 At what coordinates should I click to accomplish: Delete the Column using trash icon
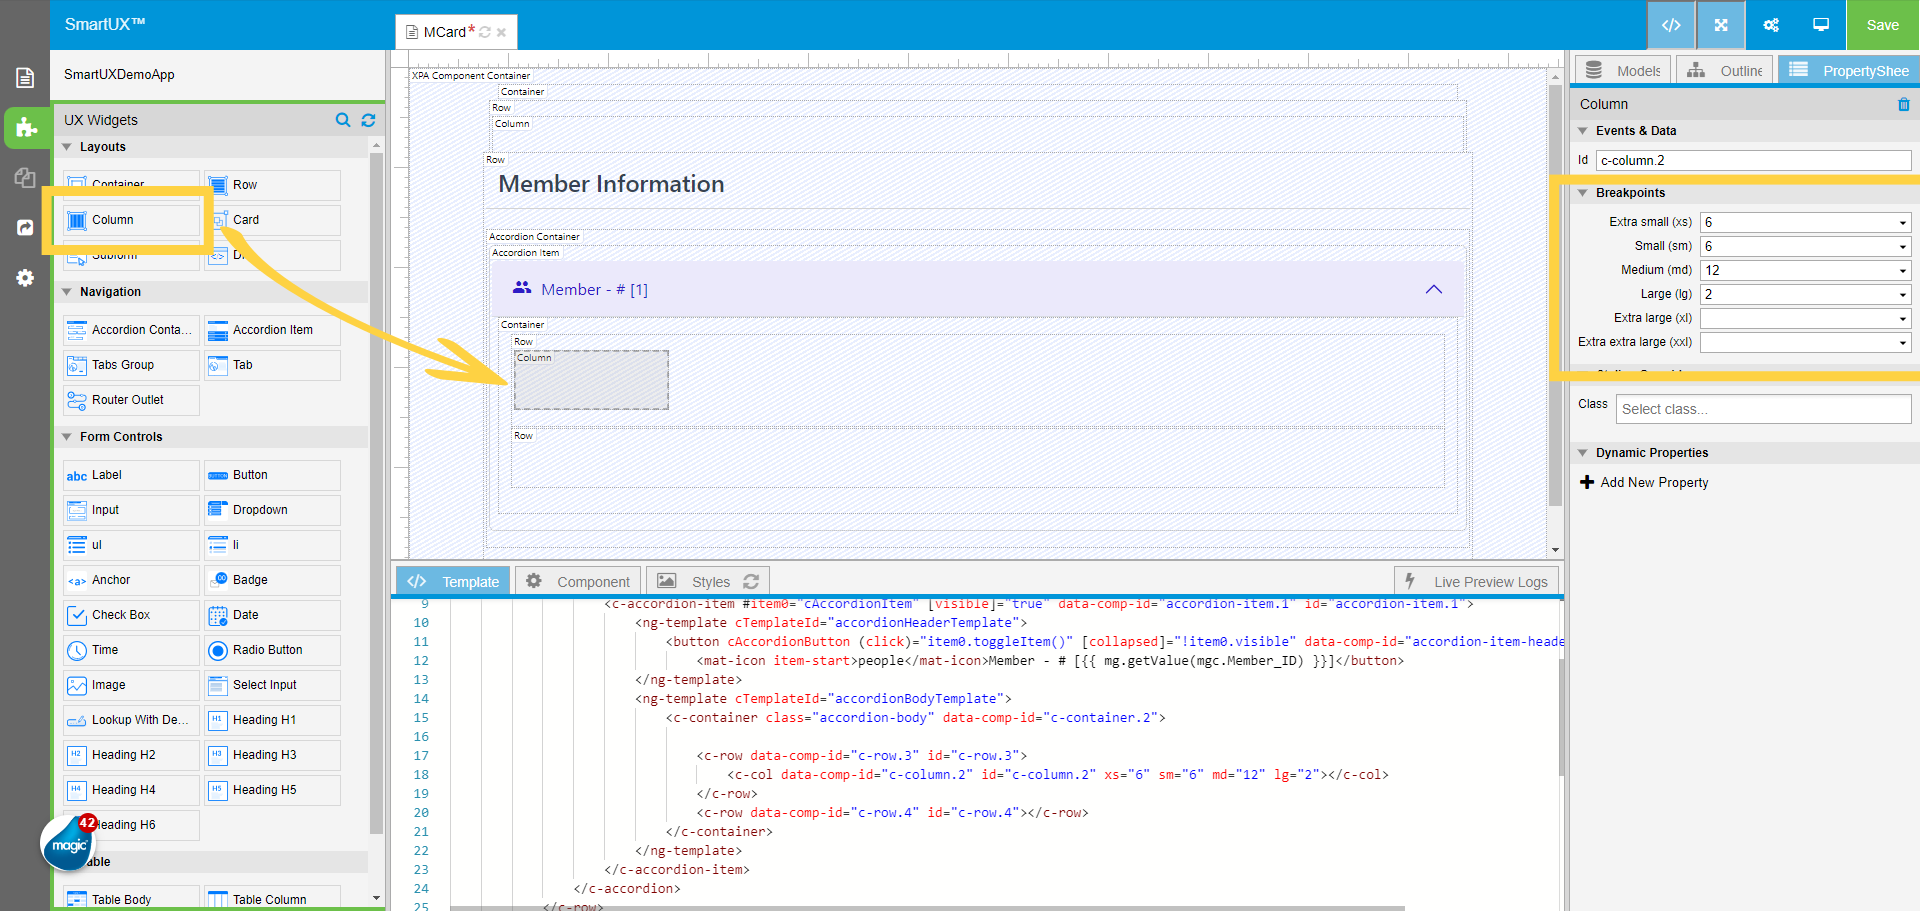(x=1903, y=104)
